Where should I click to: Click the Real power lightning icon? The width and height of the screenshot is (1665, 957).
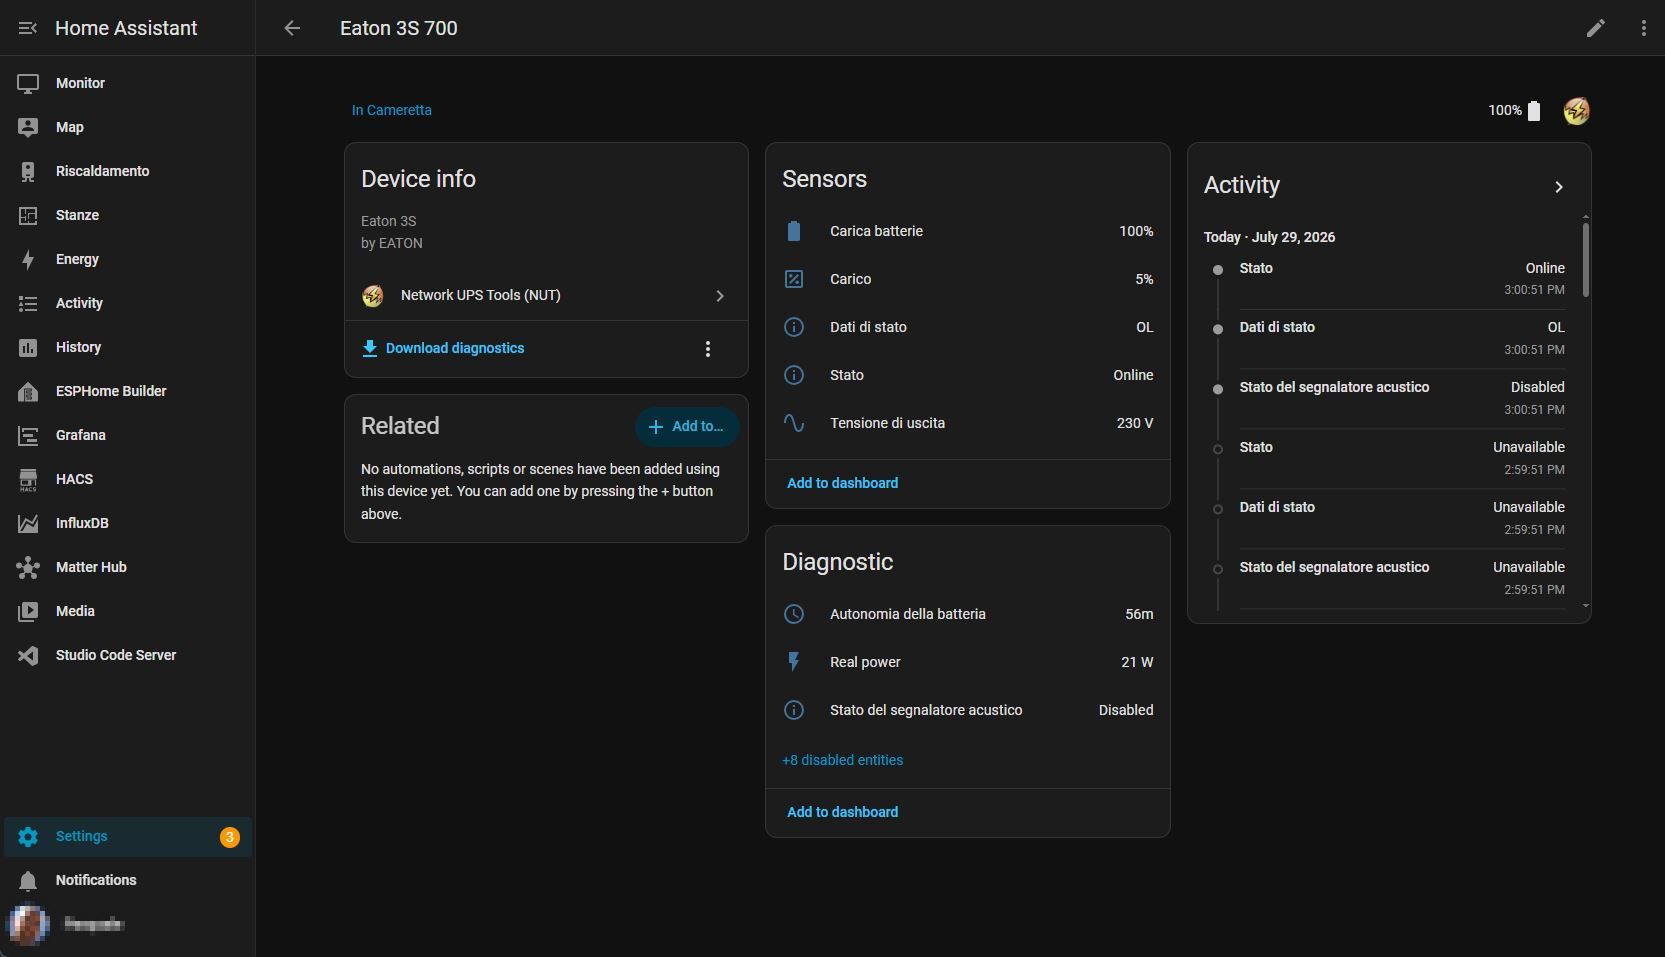click(x=794, y=662)
